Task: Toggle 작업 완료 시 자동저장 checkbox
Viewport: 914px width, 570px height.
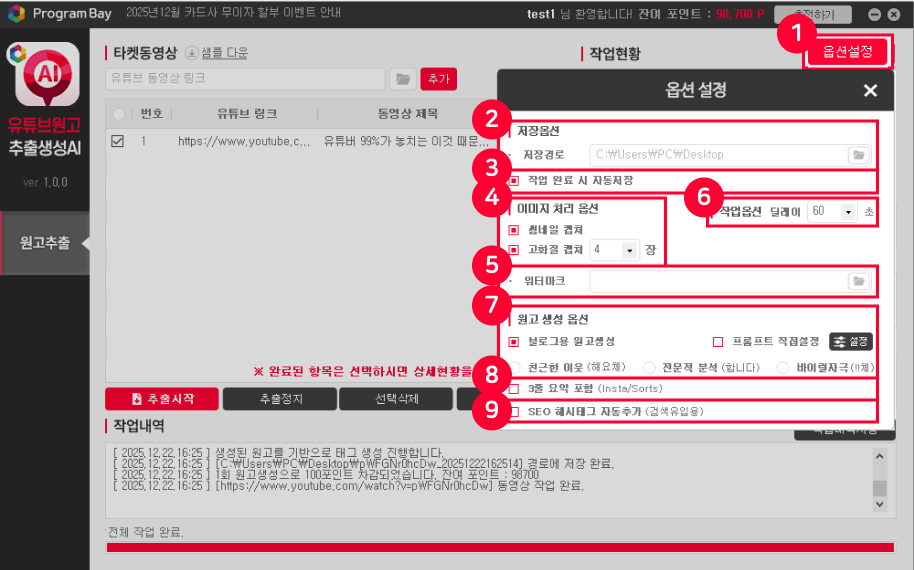Action: pyautogui.click(x=514, y=181)
